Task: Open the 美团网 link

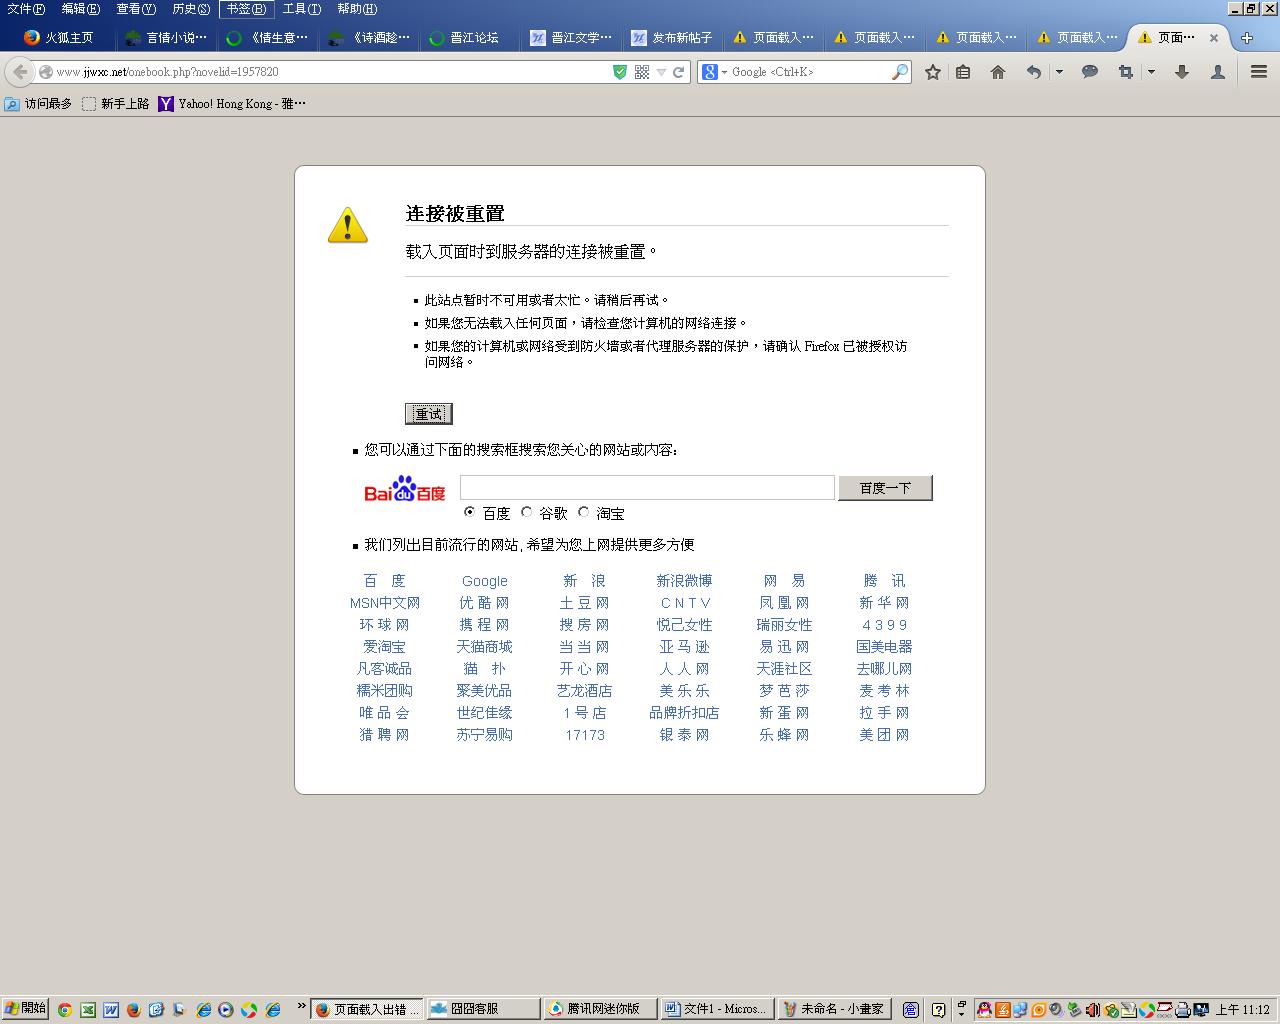Action: (884, 735)
